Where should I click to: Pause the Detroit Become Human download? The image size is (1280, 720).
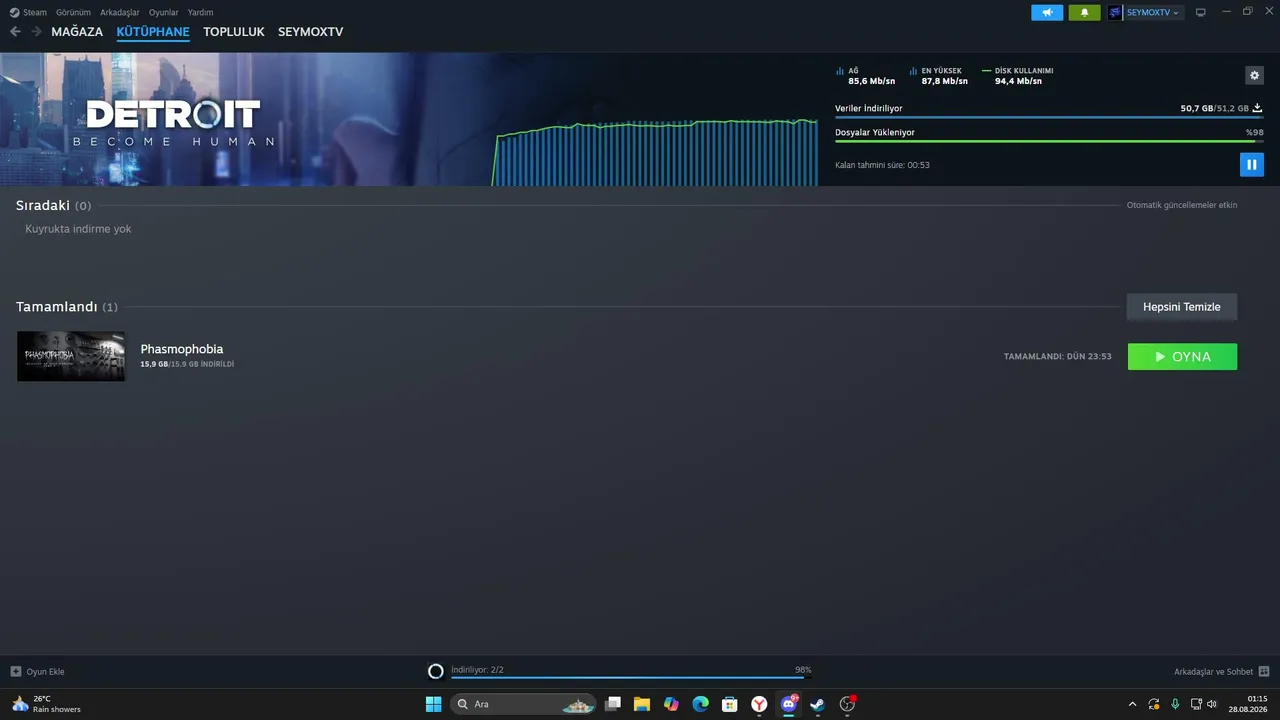click(1251, 164)
